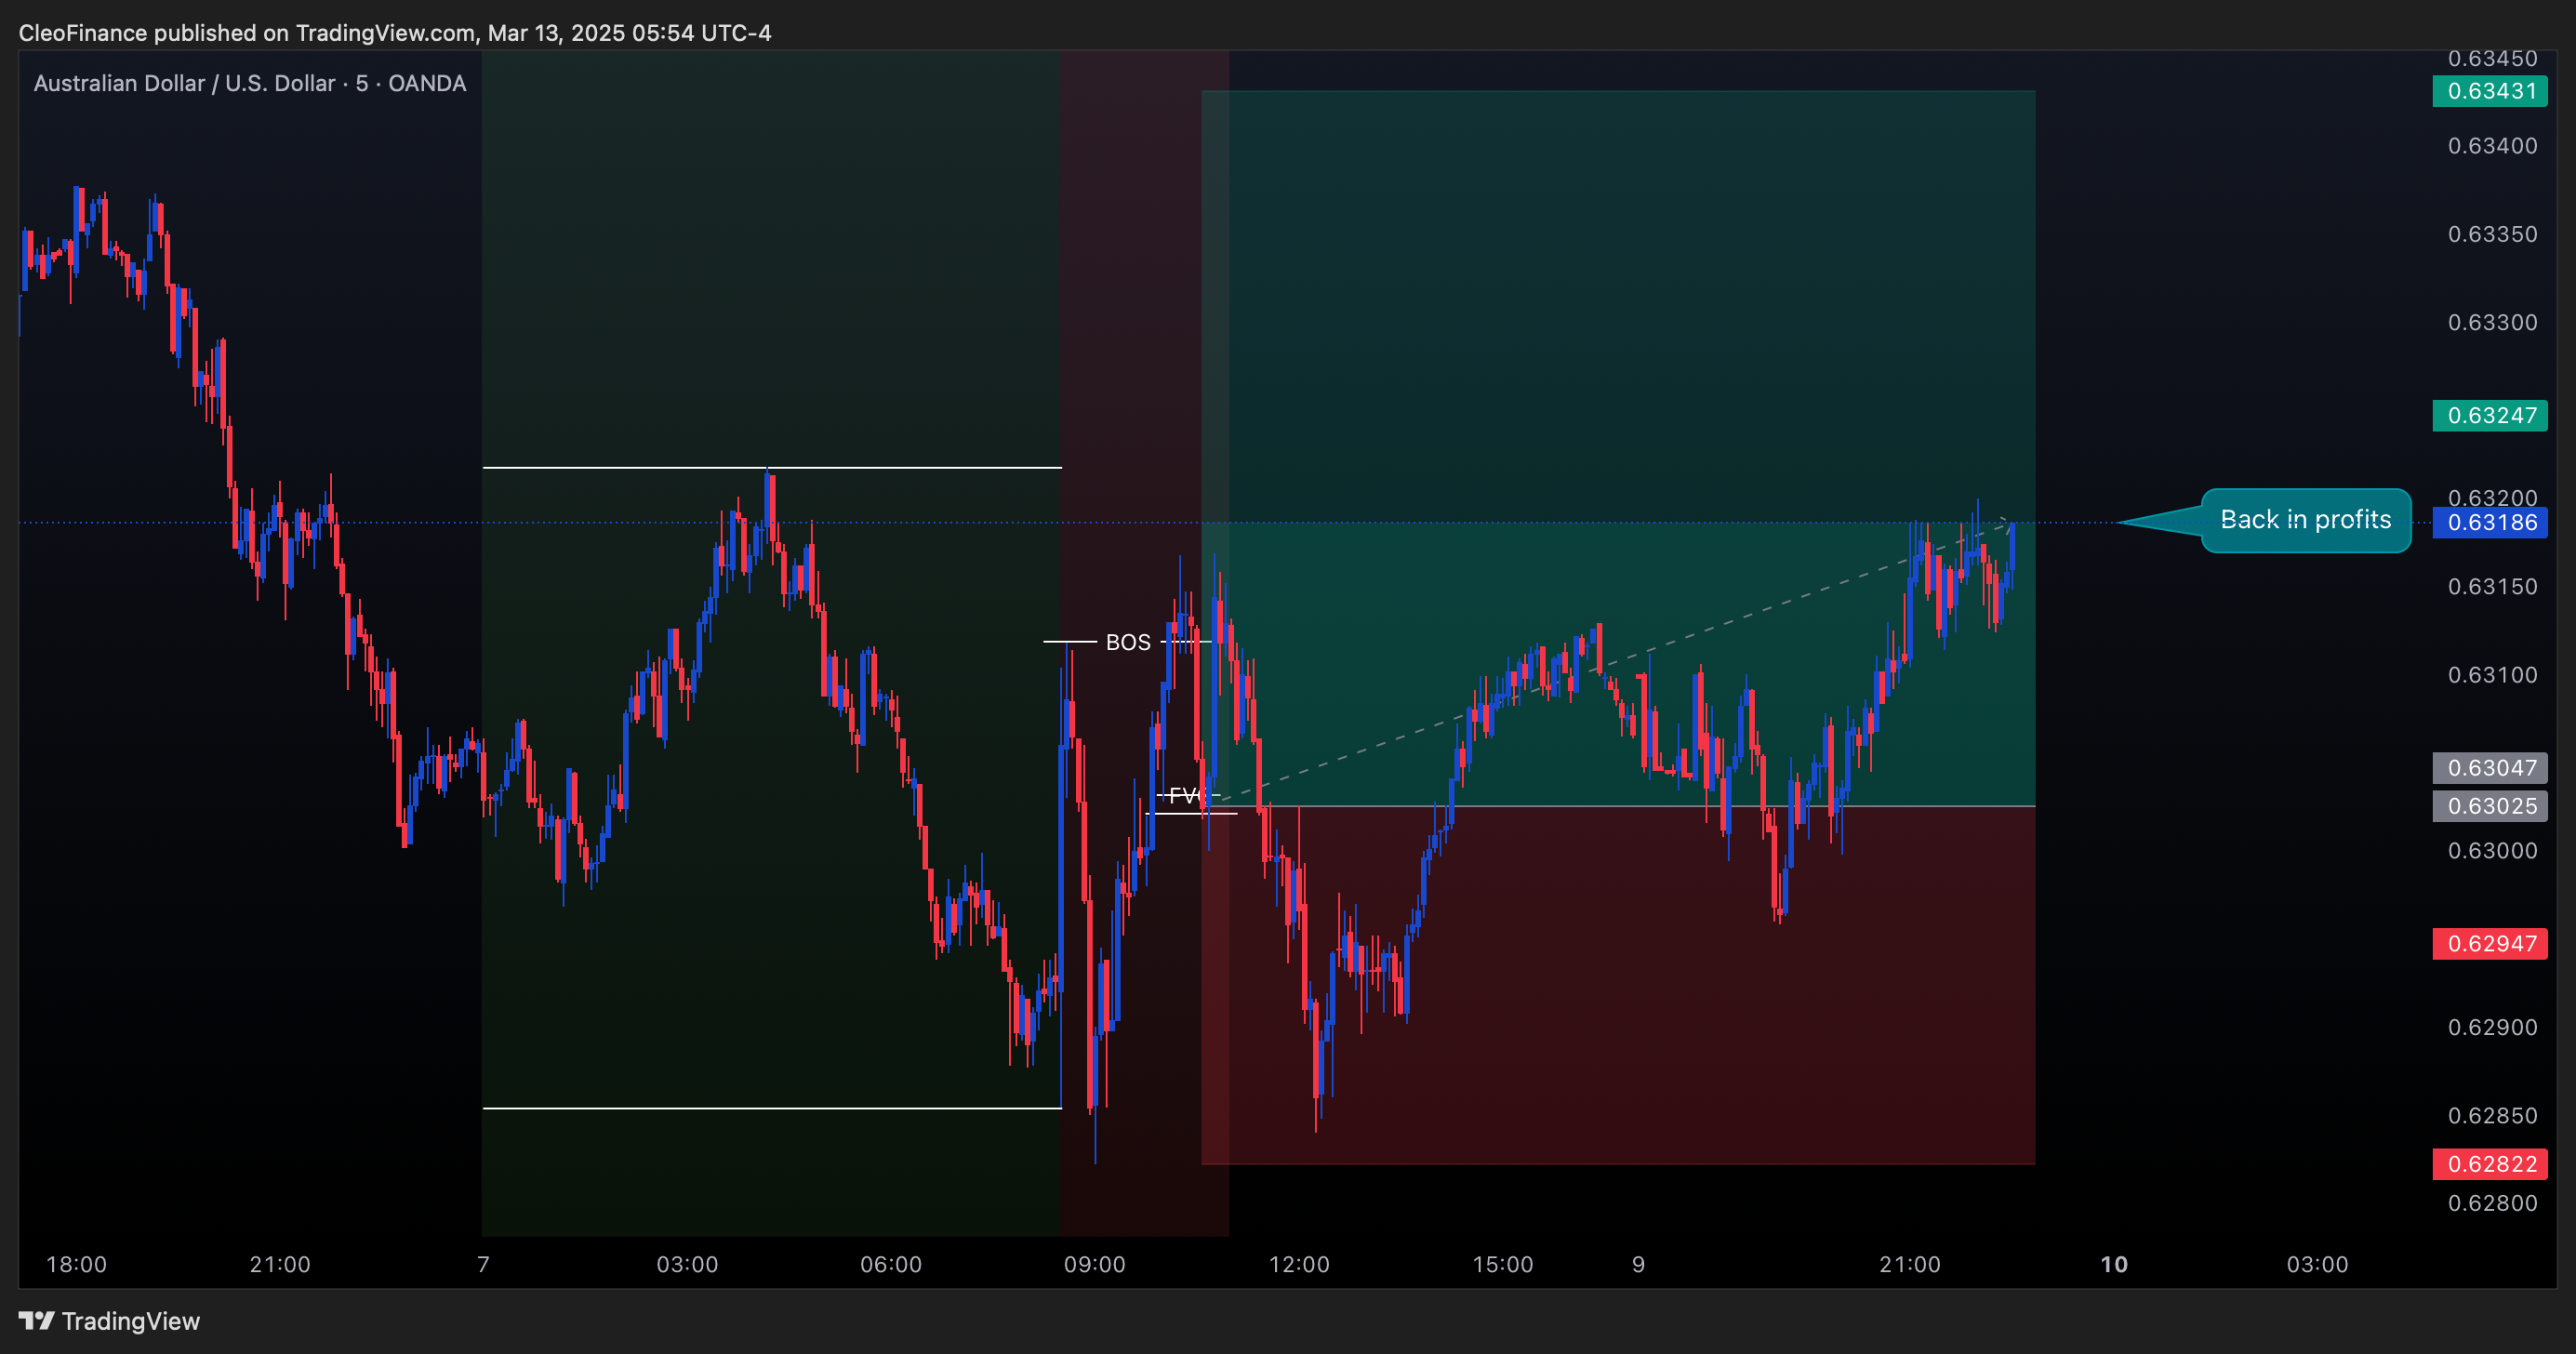Click the 18:00 time axis label
The image size is (2576, 1354).
tap(76, 1264)
